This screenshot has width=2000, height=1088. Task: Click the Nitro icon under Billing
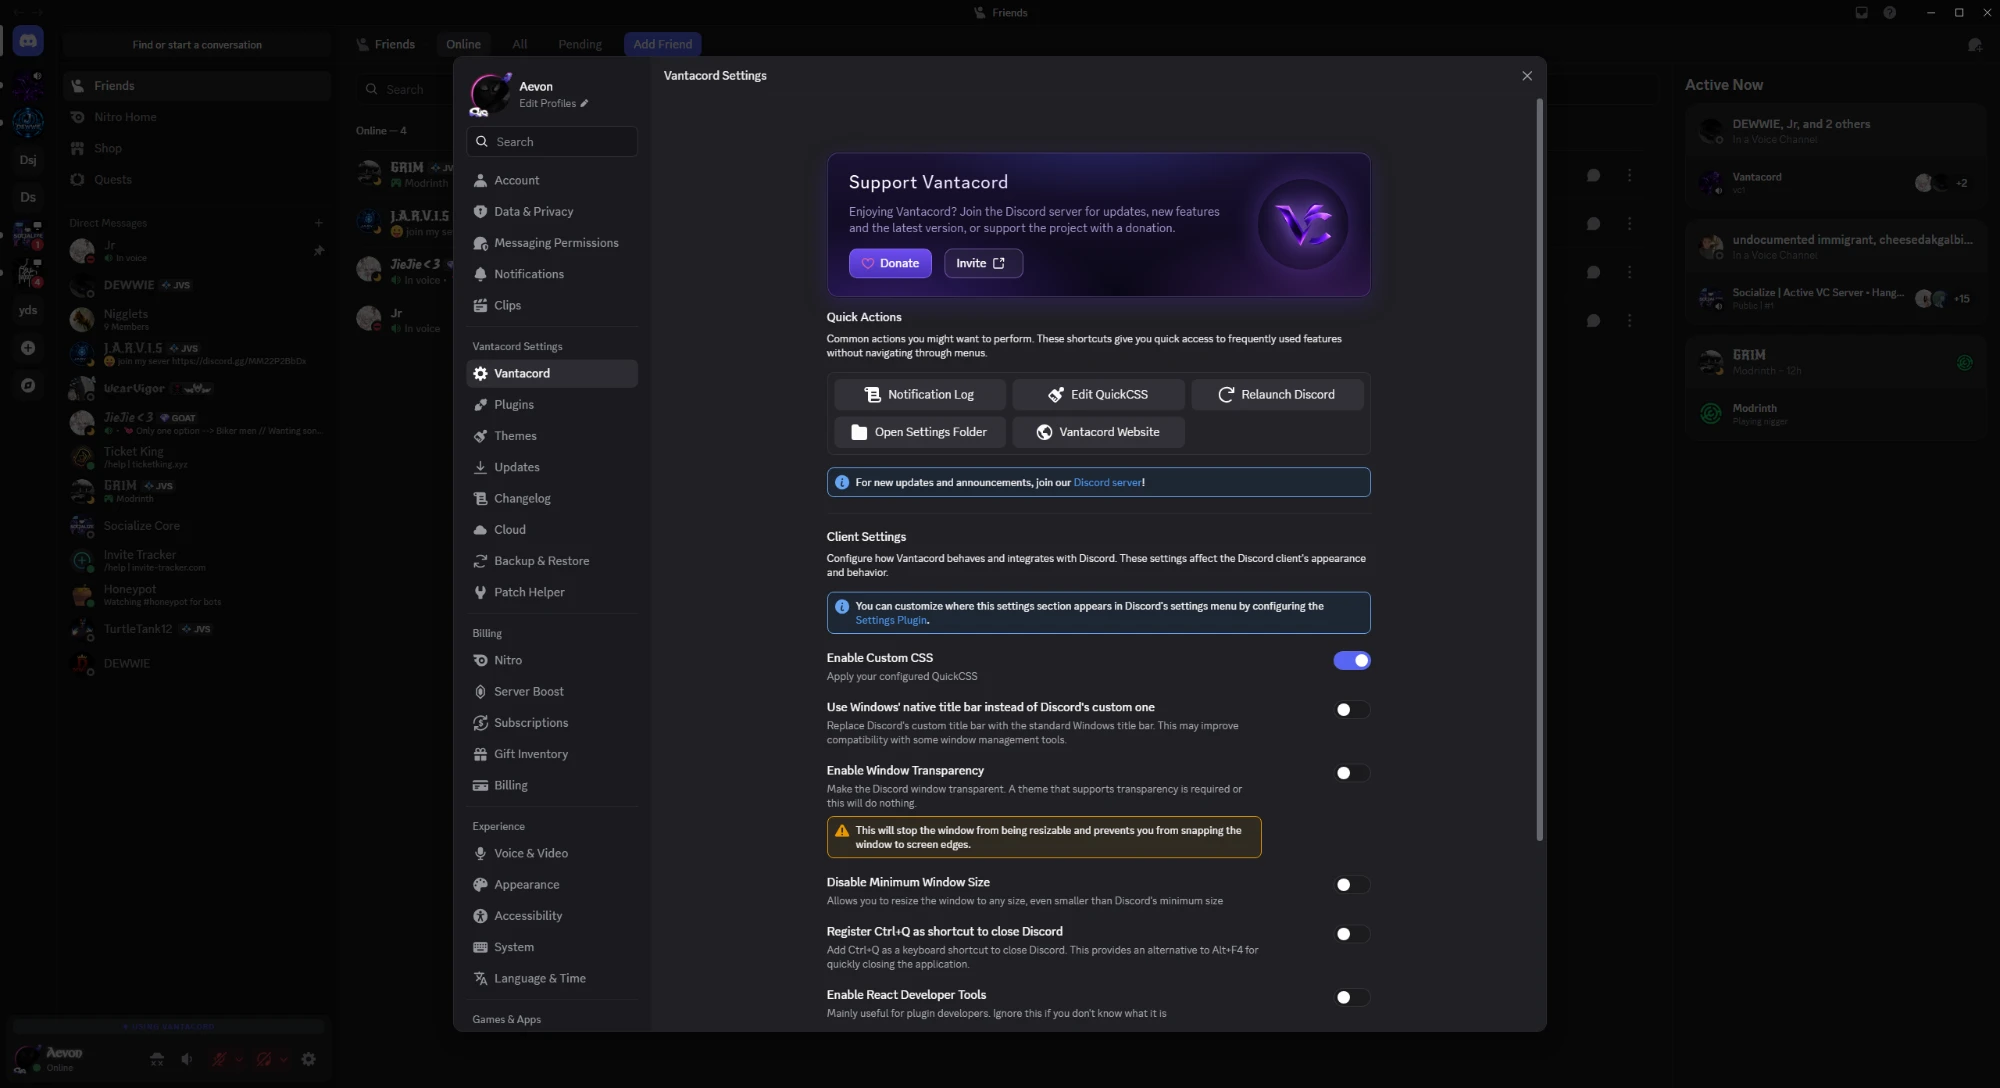pyautogui.click(x=480, y=660)
